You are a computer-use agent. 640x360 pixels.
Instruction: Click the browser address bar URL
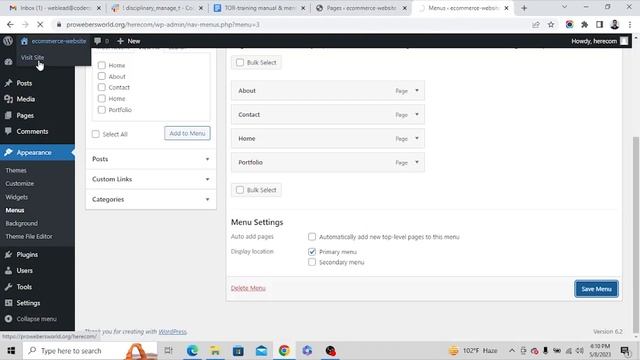tap(163, 24)
